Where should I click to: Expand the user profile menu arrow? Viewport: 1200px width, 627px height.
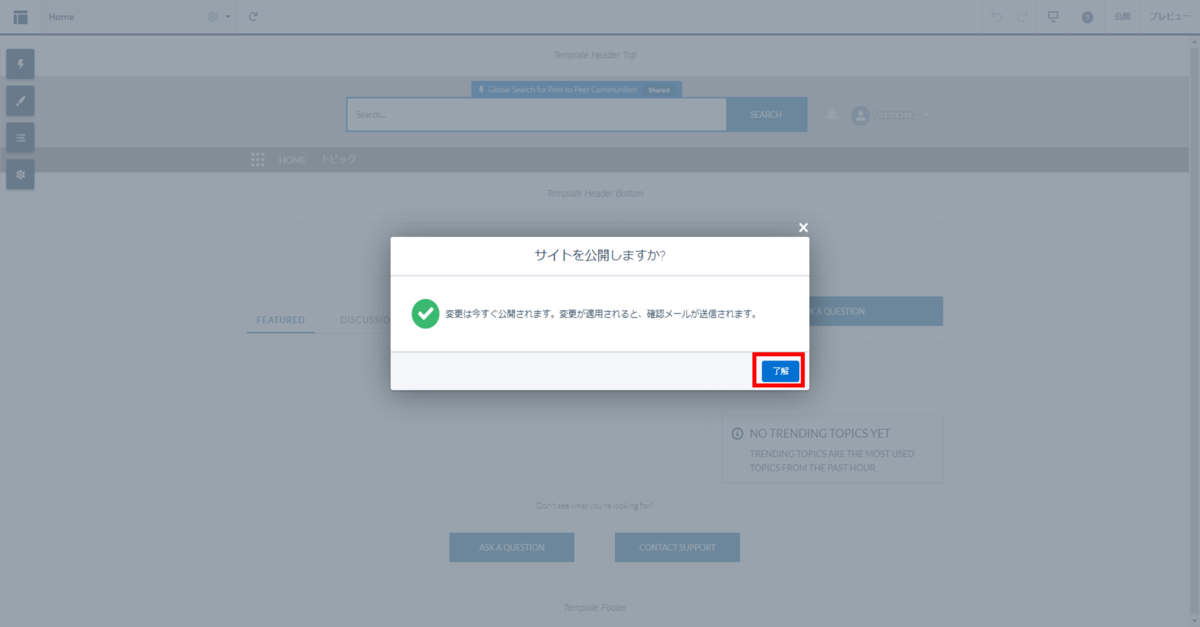pyautogui.click(x=926, y=115)
